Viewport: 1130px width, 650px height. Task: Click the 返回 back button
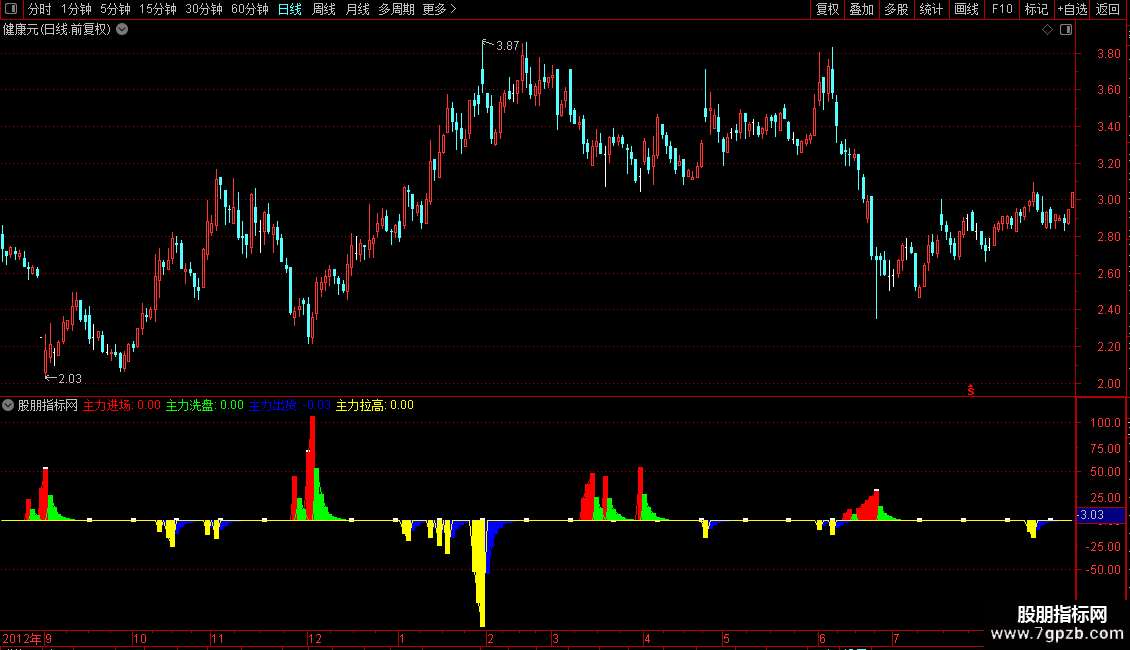click(x=1108, y=9)
